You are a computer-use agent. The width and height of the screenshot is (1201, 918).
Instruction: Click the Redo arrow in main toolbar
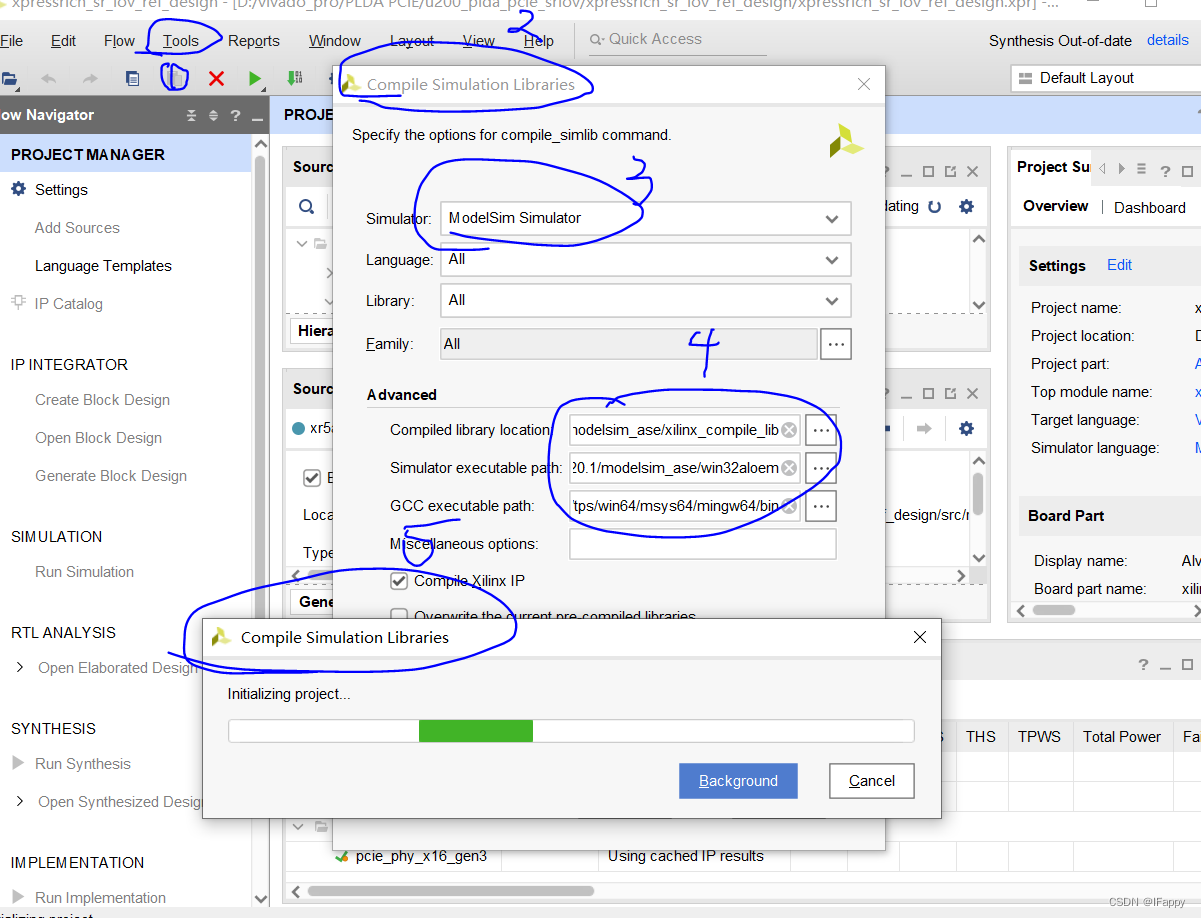click(90, 78)
